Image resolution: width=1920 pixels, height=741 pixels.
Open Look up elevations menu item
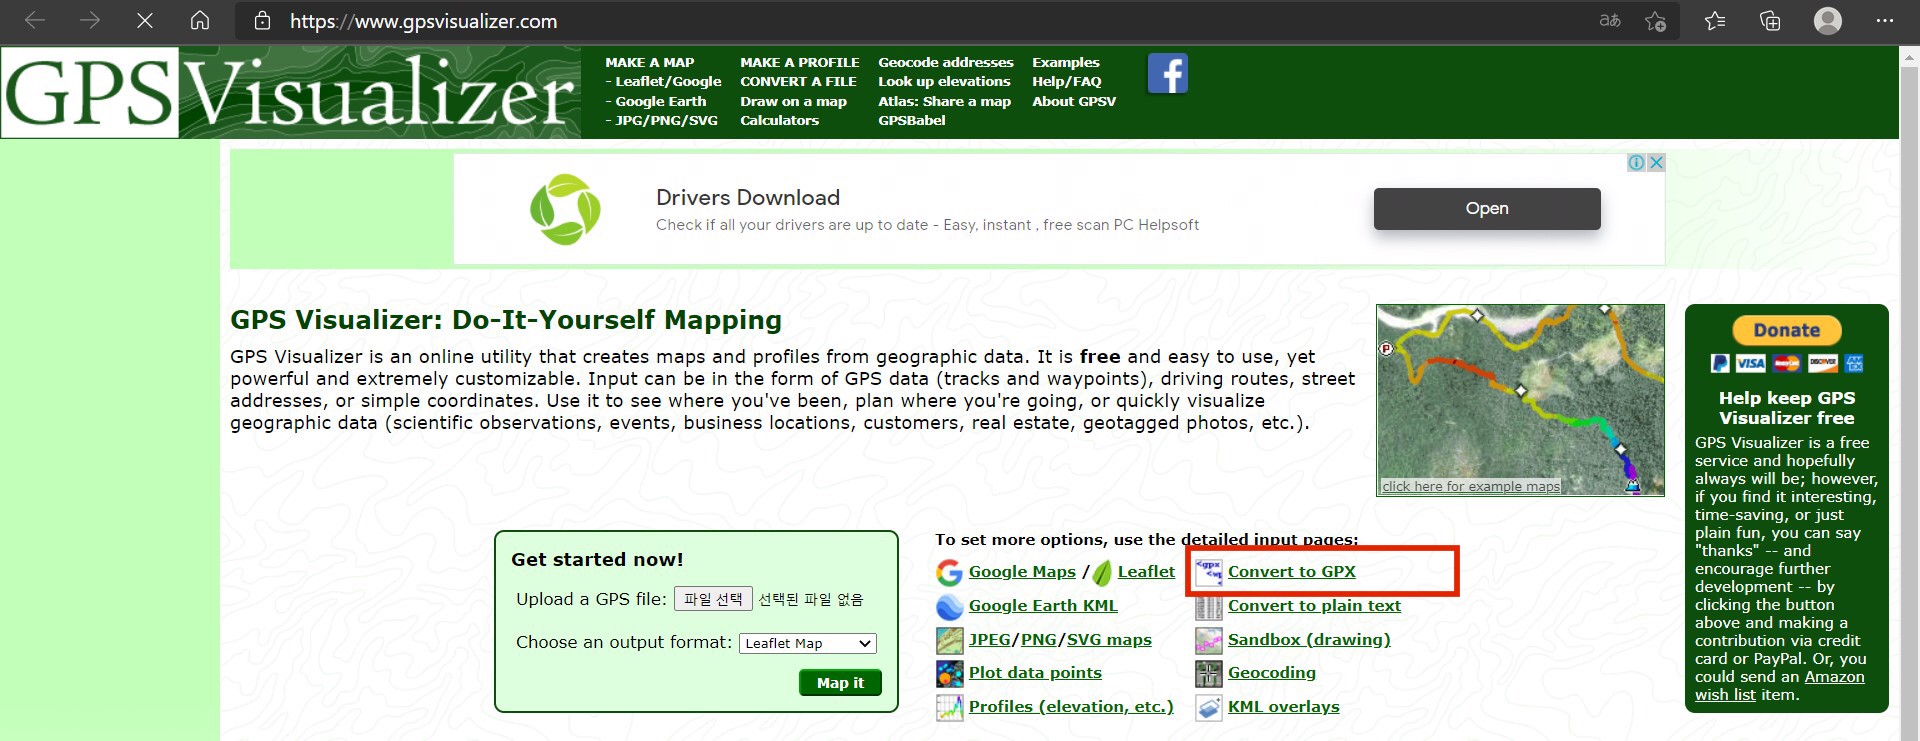[x=944, y=81]
